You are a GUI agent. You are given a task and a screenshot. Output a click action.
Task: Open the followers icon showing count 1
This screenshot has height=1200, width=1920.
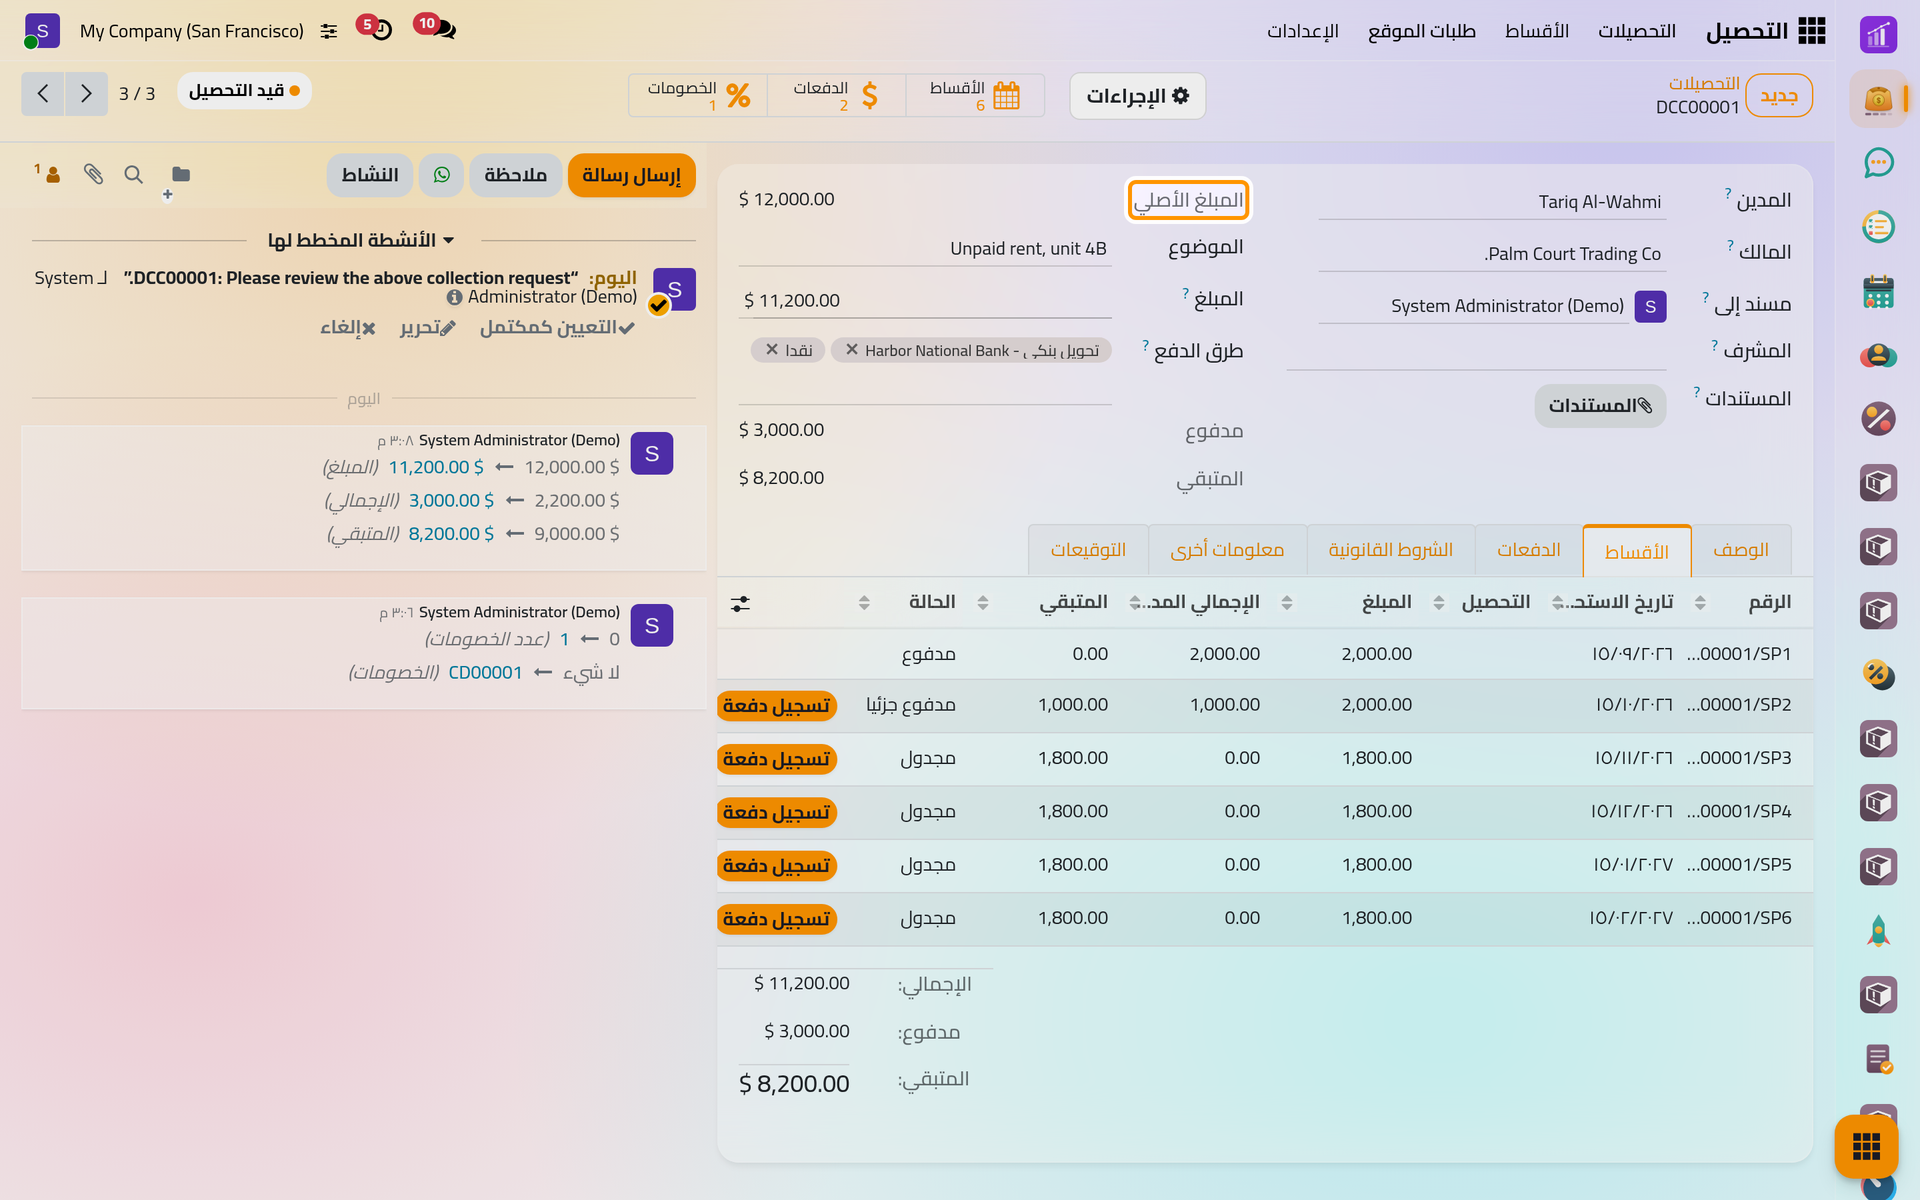[x=49, y=174]
